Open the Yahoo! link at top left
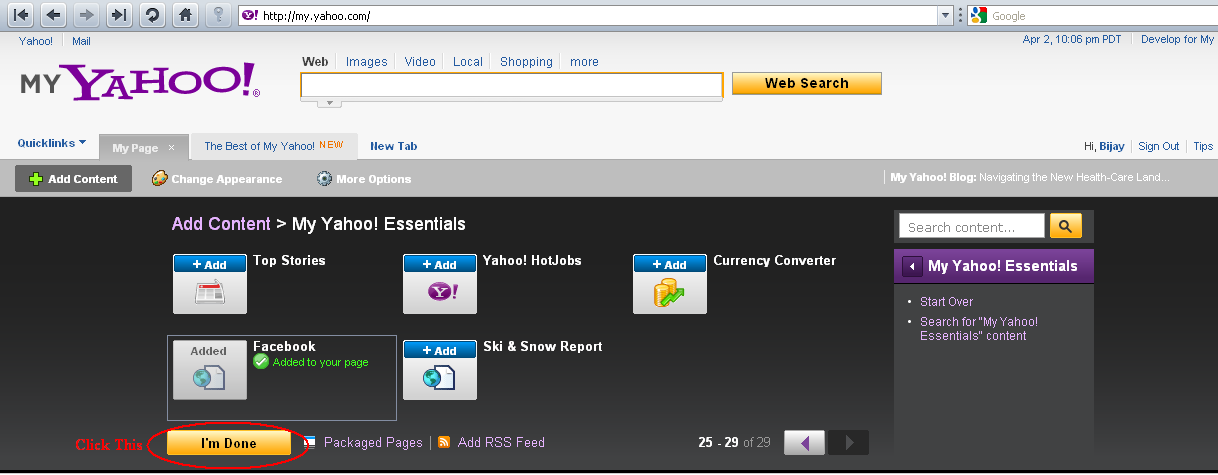Screen dimensions: 1218x475 [36, 41]
